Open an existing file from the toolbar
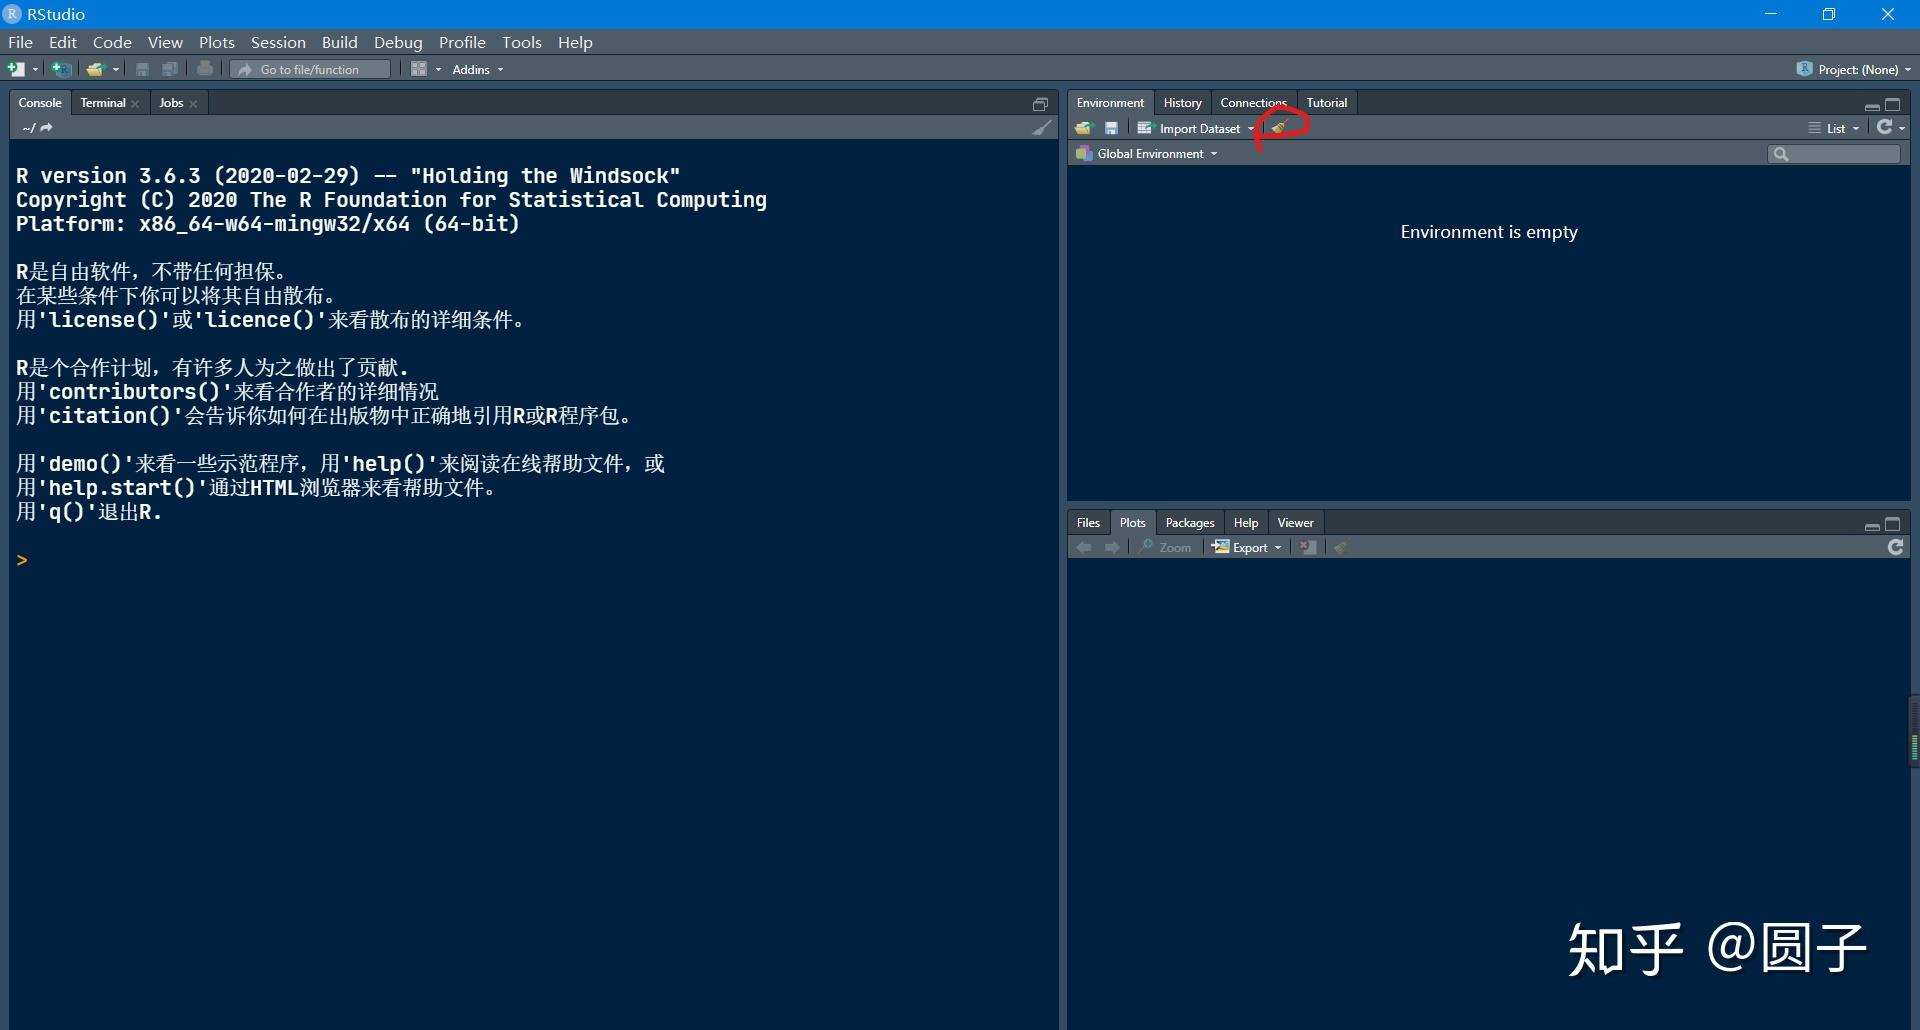1920x1030 pixels. point(97,68)
